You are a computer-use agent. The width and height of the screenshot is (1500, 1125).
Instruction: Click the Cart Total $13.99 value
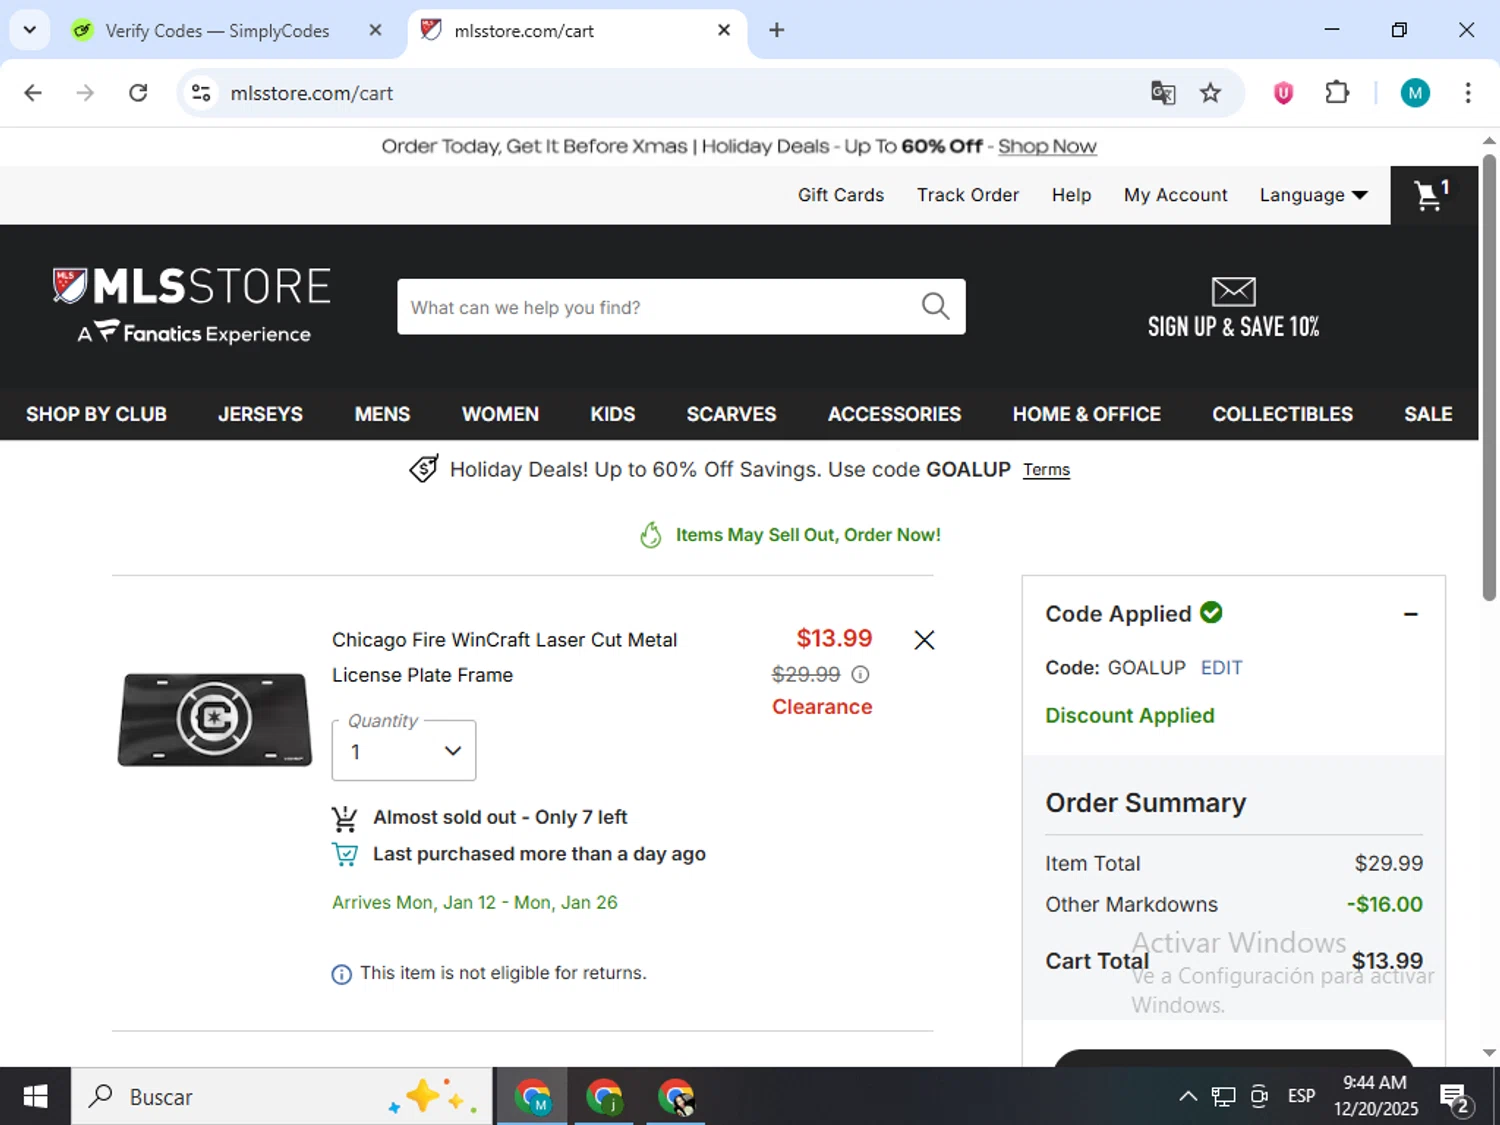point(1387,961)
